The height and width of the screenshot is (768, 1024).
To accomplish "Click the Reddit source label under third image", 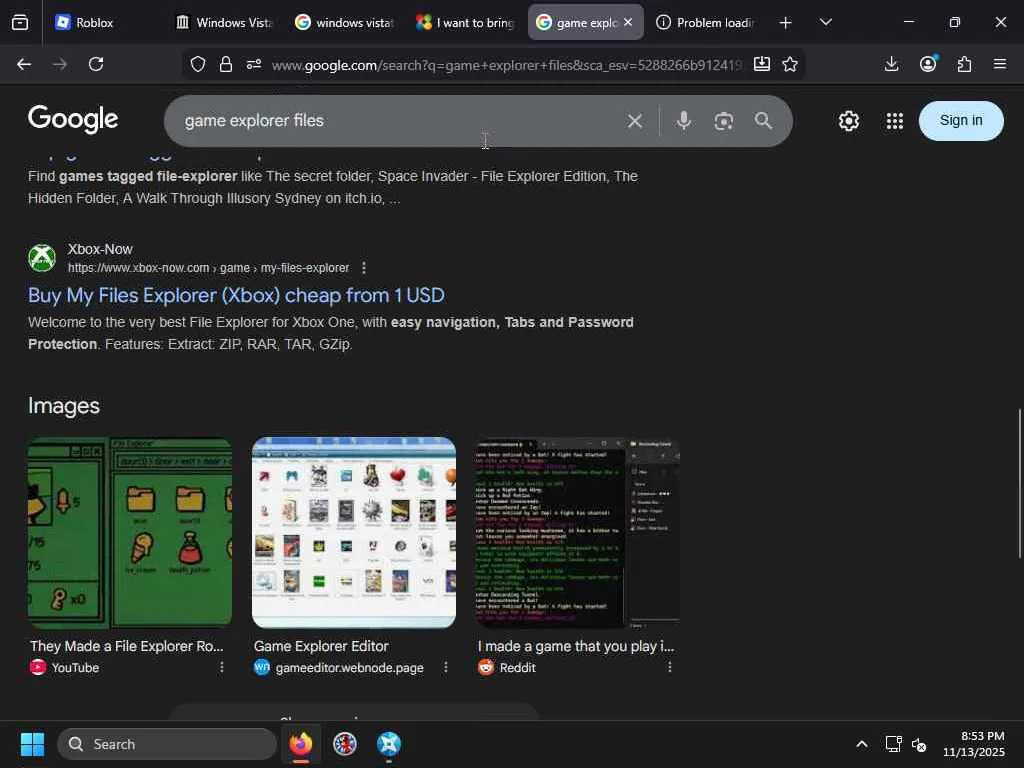I will point(517,667).
